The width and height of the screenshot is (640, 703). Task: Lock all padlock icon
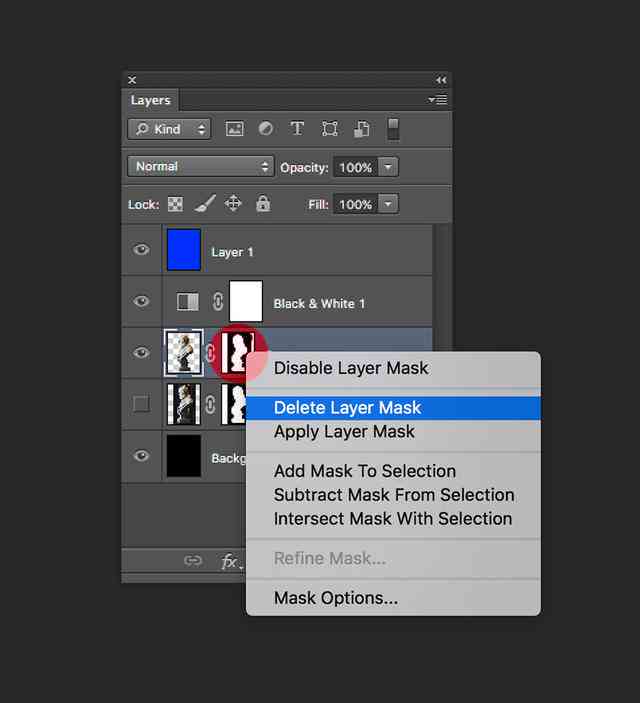[263, 203]
